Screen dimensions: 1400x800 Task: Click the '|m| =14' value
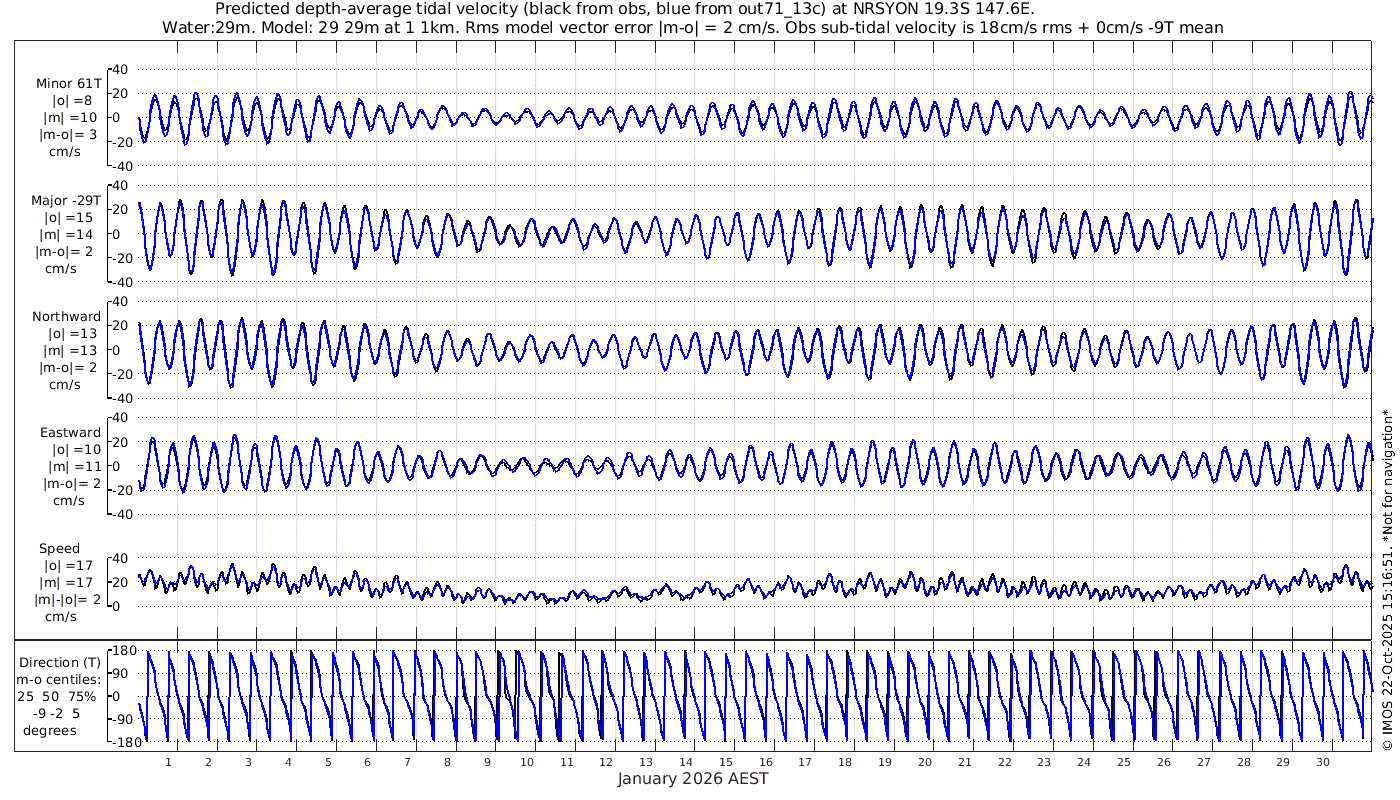(70, 234)
